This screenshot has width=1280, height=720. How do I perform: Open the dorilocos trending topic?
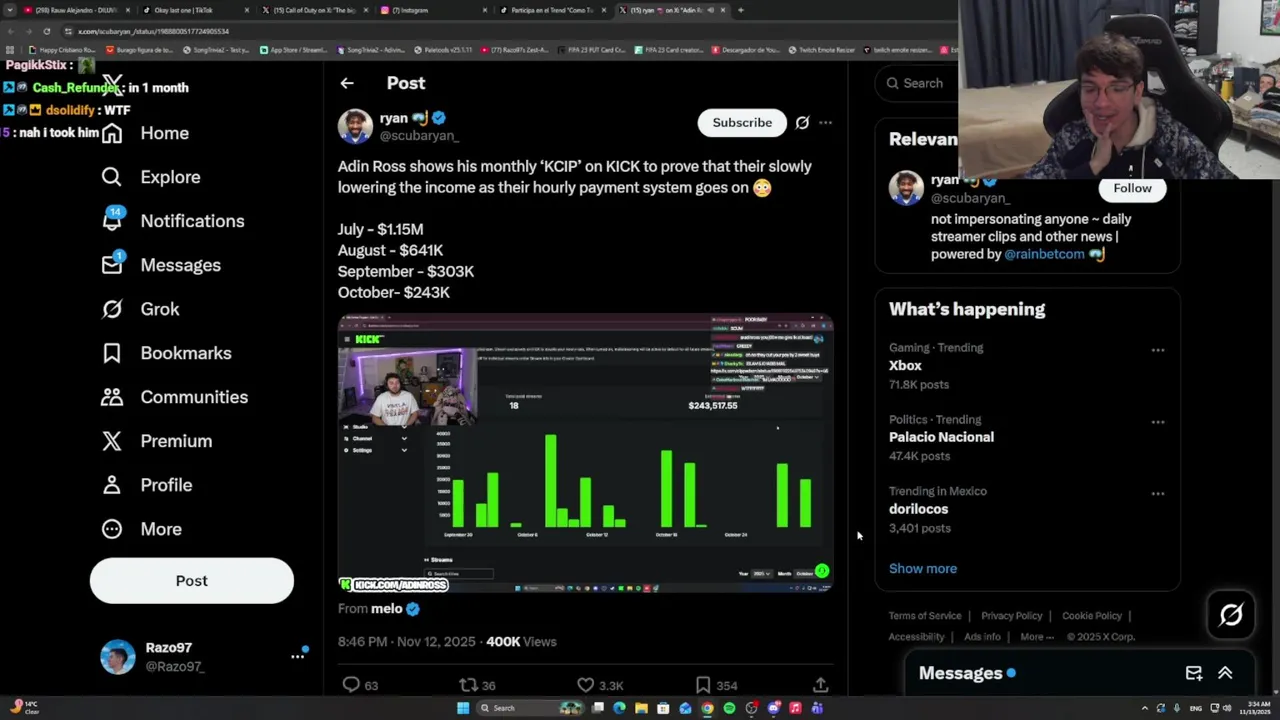click(x=918, y=509)
